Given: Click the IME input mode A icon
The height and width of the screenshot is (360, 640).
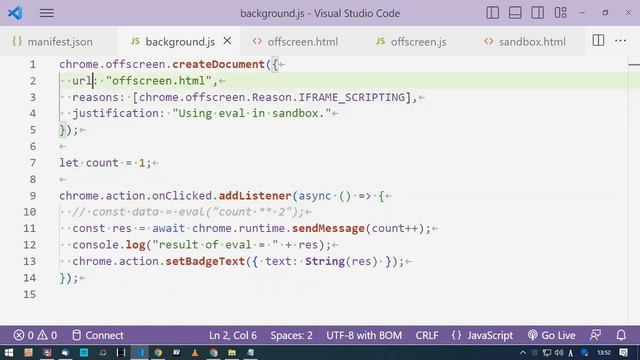Looking at the screenshot, I should click(x=571, y=353).
